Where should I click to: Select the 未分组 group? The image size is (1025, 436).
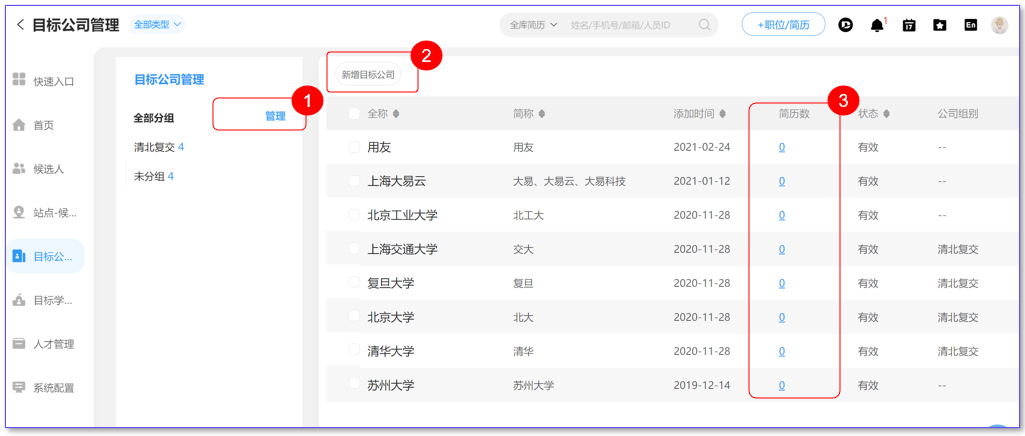coord(154,176)
